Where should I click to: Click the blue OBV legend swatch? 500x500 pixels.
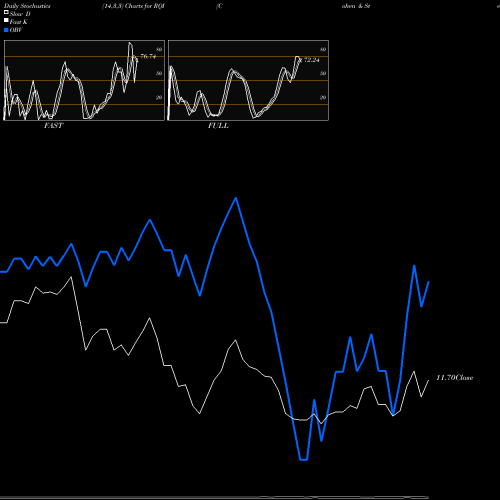6,30
